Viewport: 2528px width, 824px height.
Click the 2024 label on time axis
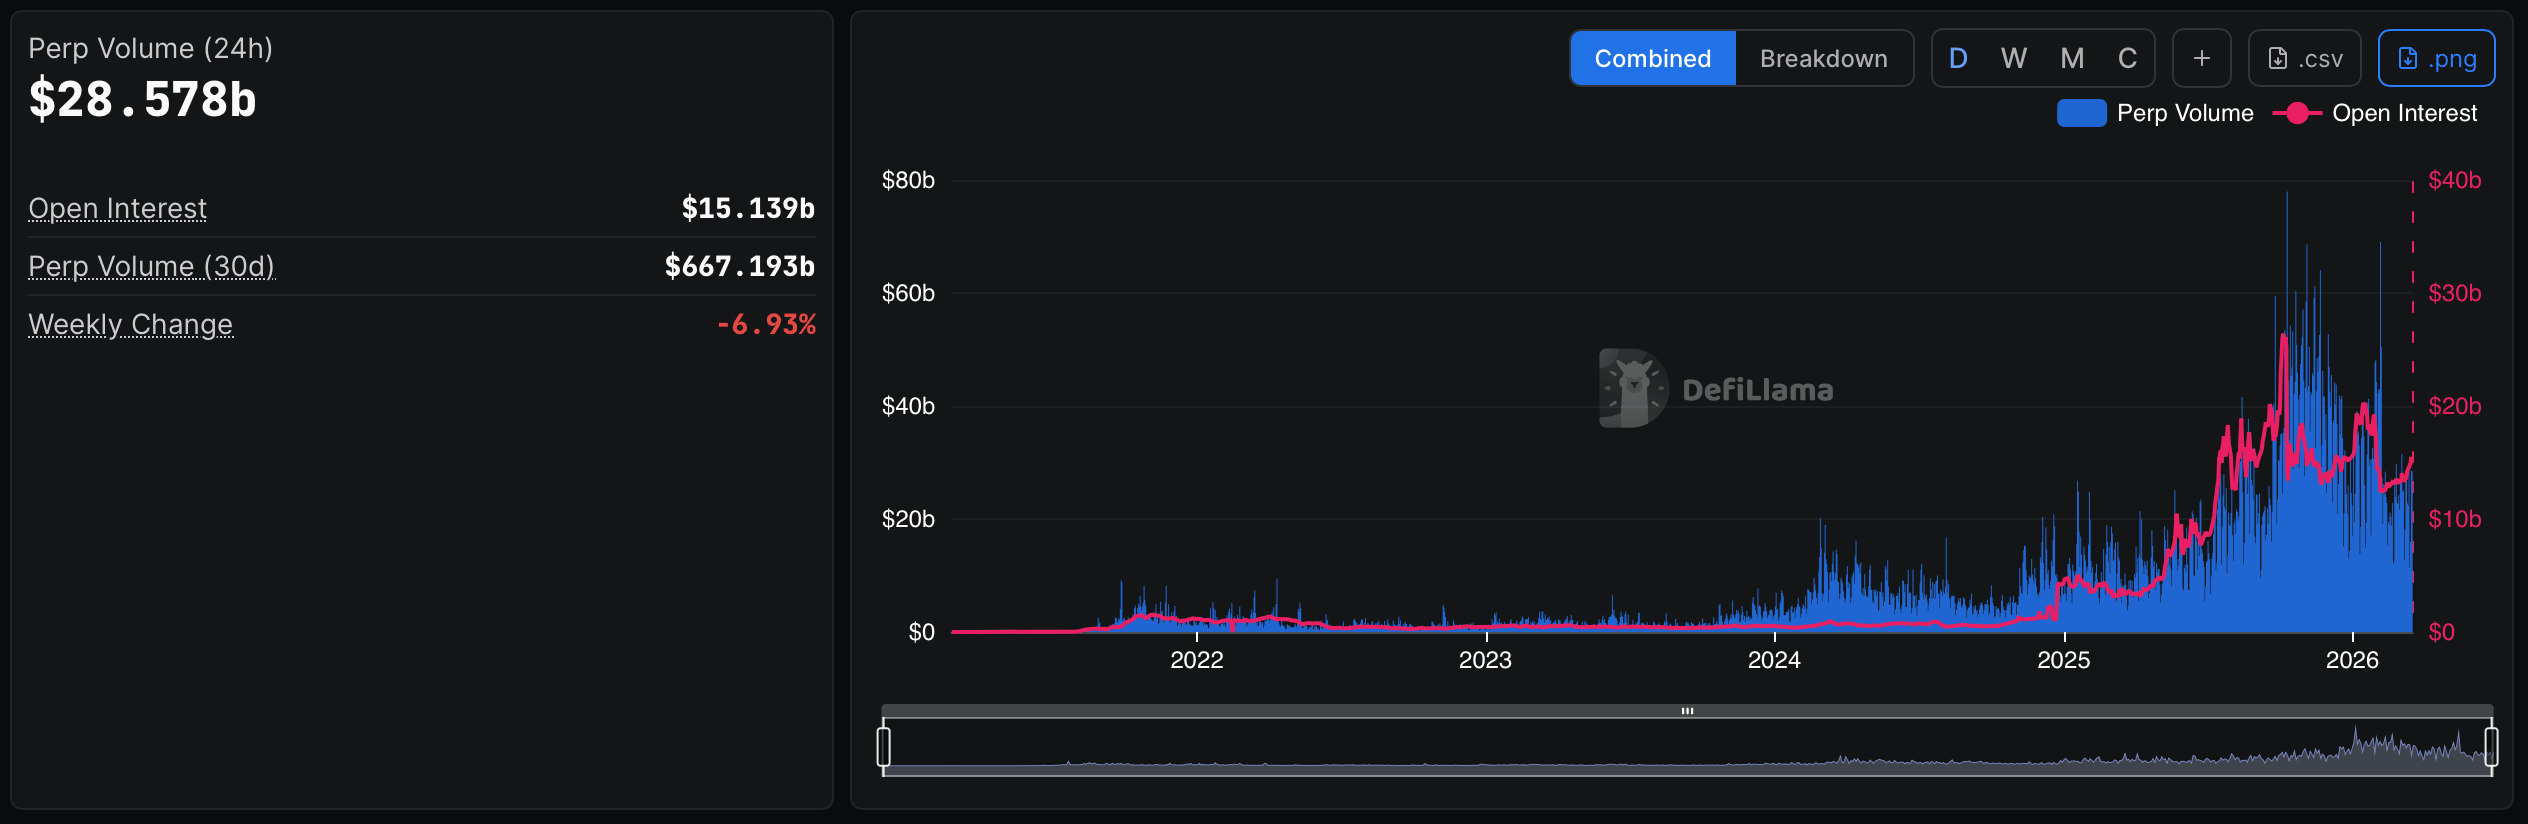coord(1774,660)
